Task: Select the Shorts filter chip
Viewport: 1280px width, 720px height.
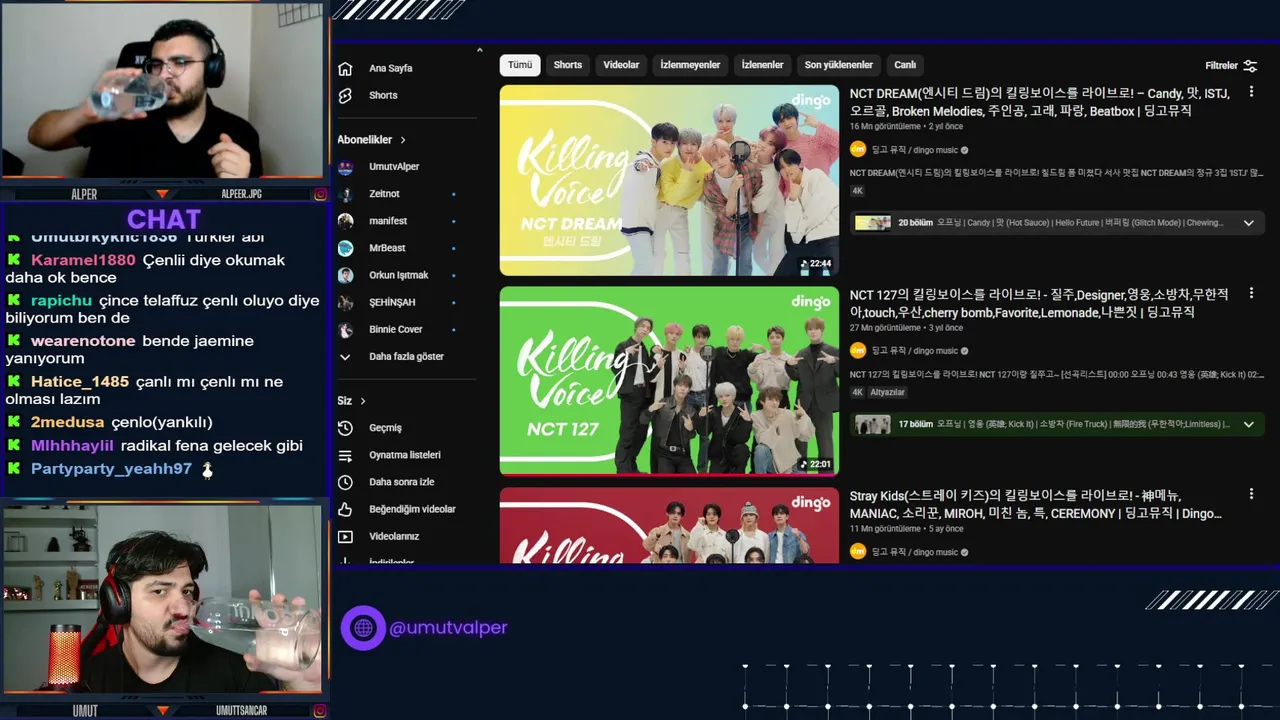Action: pyautogui.click(x=568, y=65)
